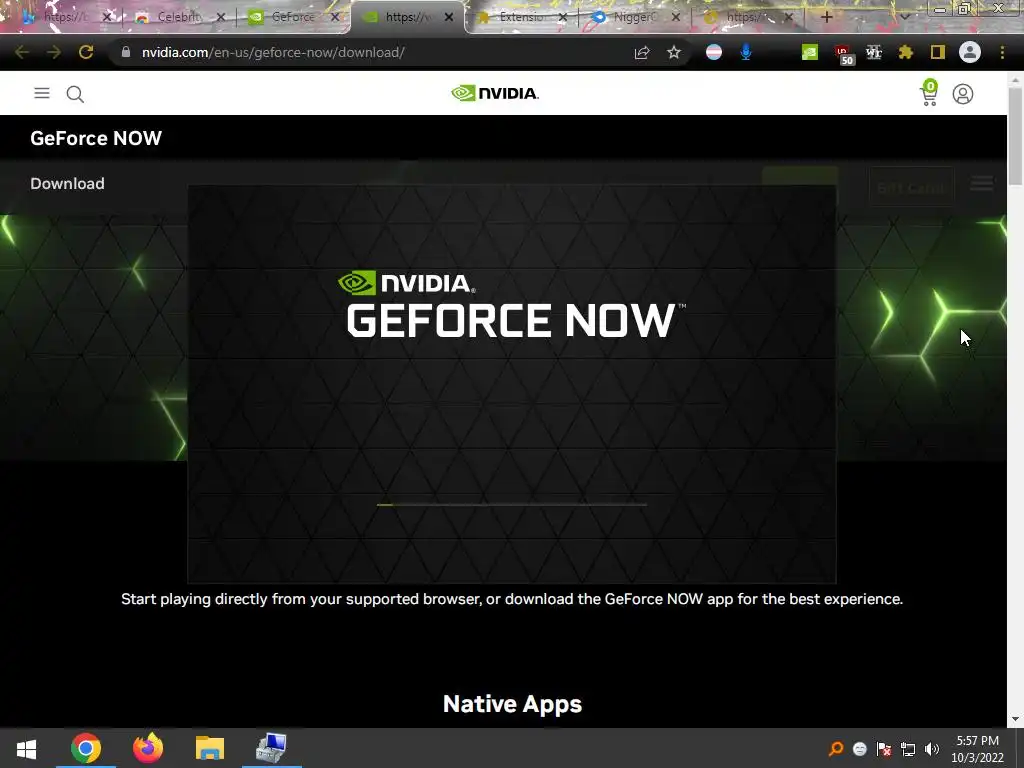Switch to the Celebrit... tab
Screen dimensions: 1024x768
coord(178,17)
